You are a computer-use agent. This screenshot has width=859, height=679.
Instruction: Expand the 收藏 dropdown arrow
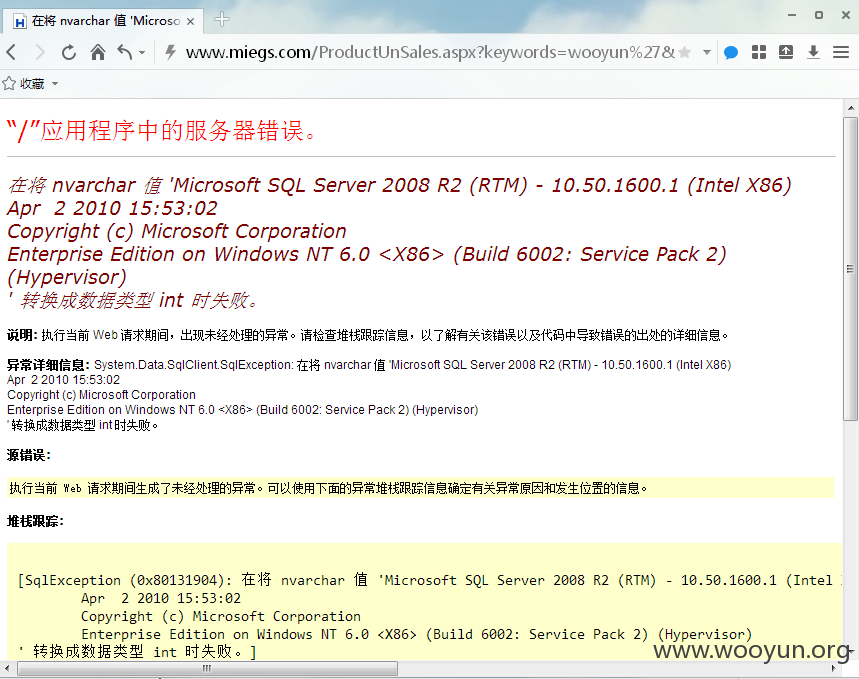point(55,84)
